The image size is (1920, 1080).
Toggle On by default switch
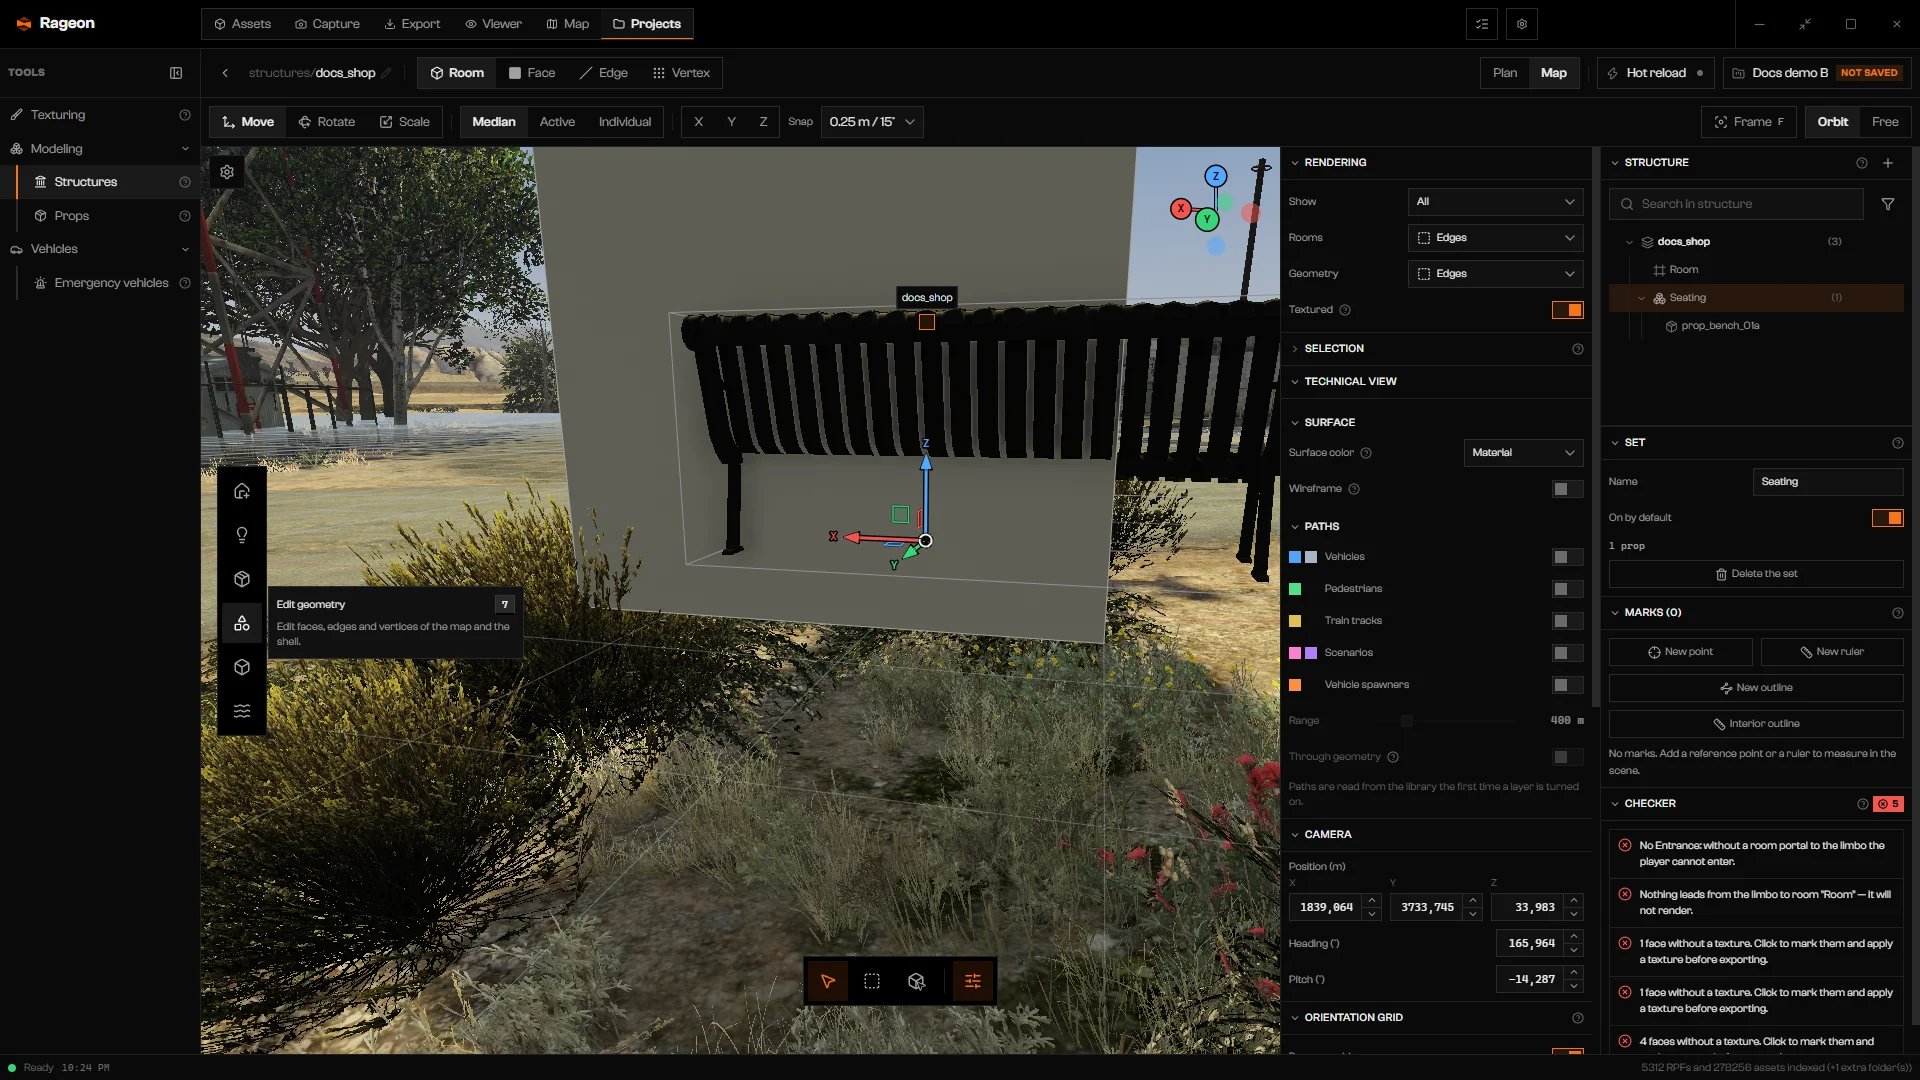click(1887, 518)
